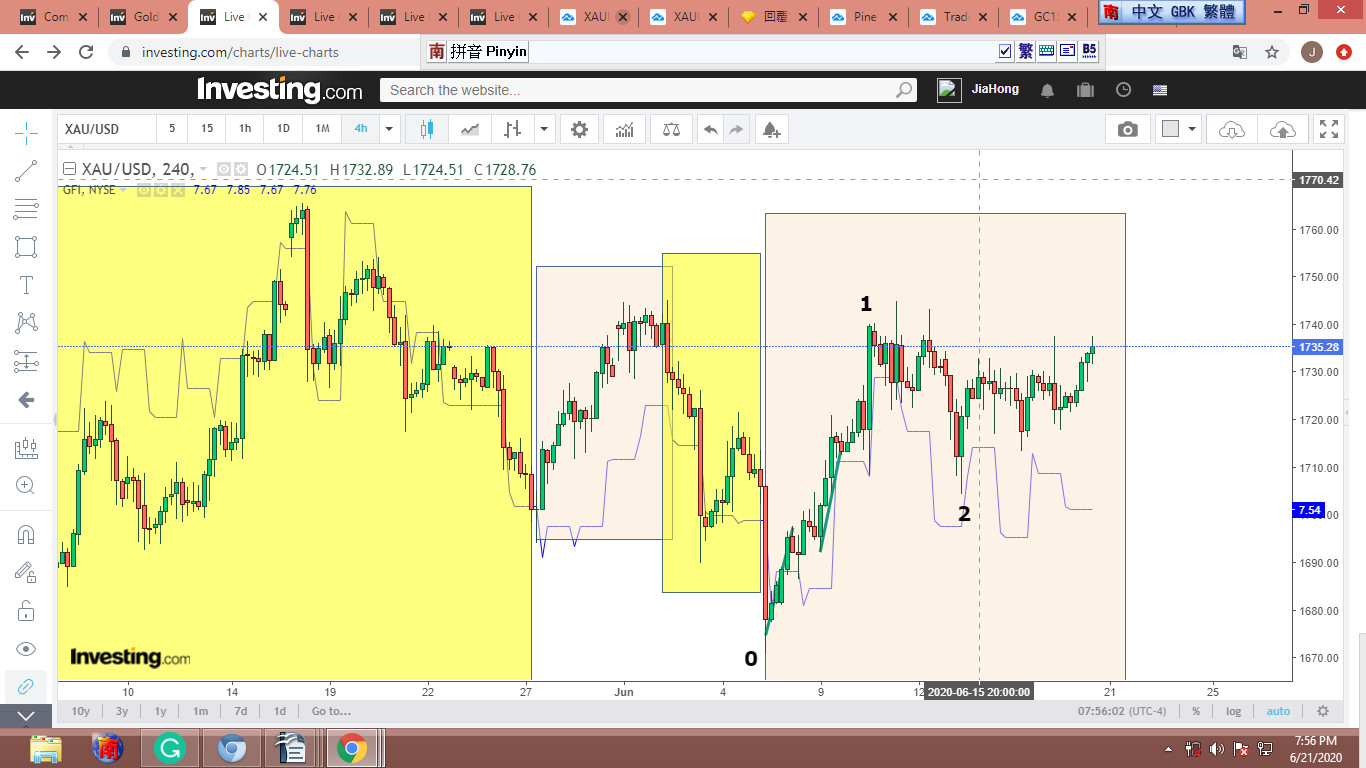The image size is (1366, 768).
Task: Click the compare symbols scales icon
Action: [x=671, y=129]
